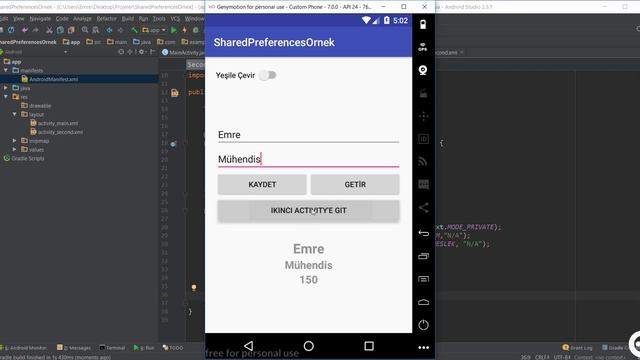Open Genymotion share icon

coord(423,207)
